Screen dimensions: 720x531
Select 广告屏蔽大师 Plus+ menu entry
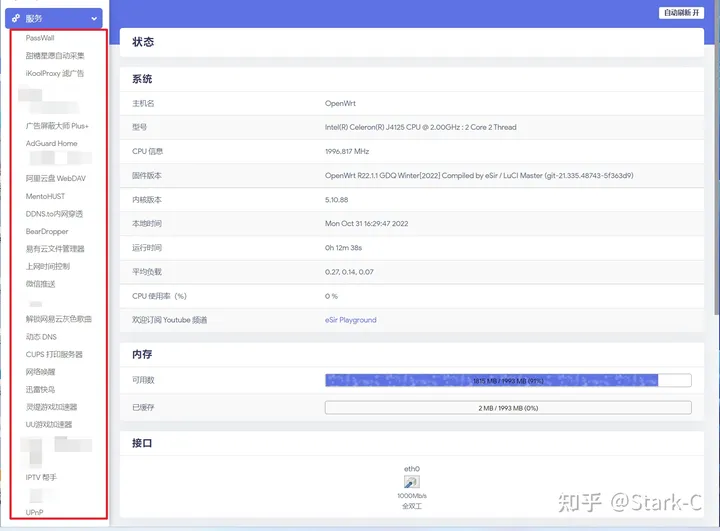pos(57,126)
